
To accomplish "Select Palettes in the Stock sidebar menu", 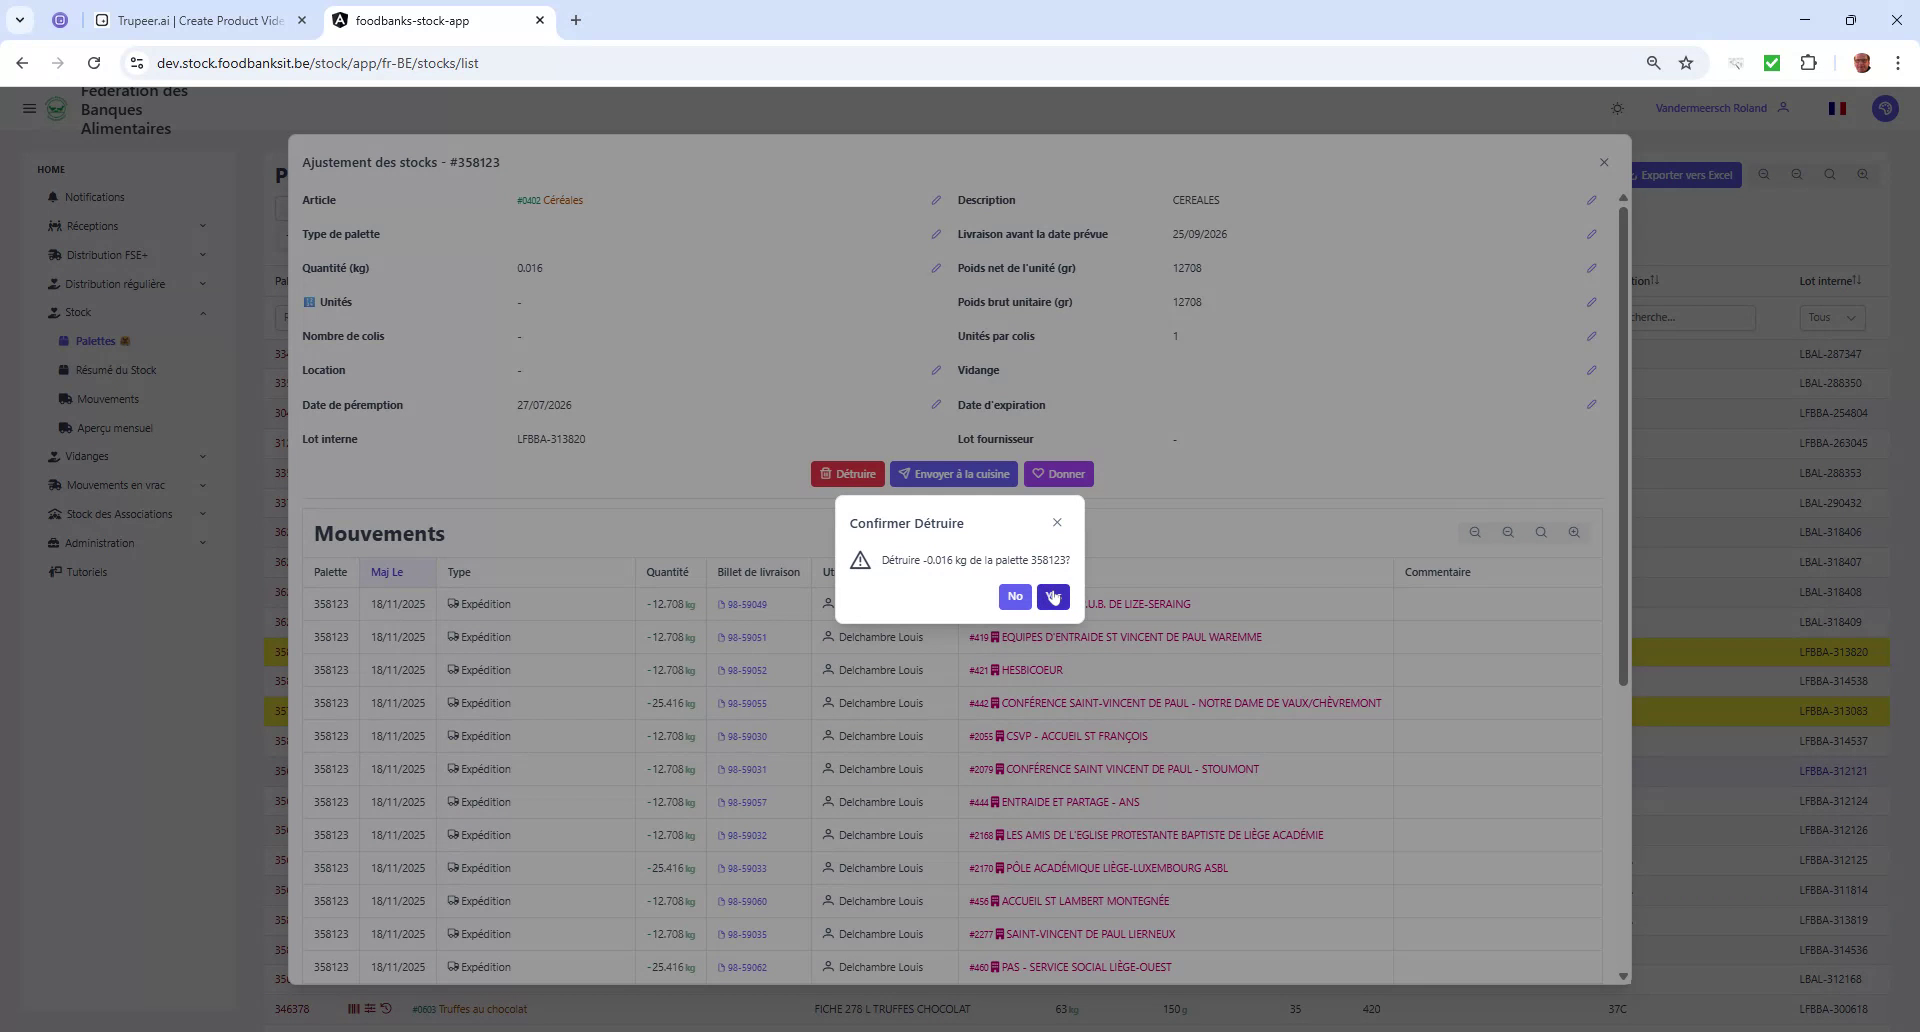I will tap(96, 341).
